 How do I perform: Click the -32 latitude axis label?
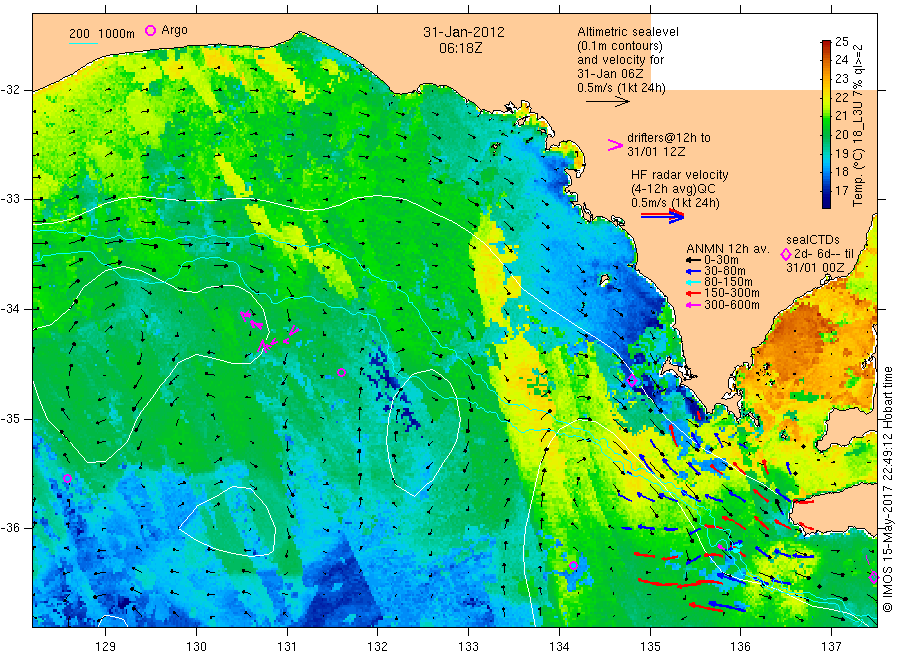10,90
